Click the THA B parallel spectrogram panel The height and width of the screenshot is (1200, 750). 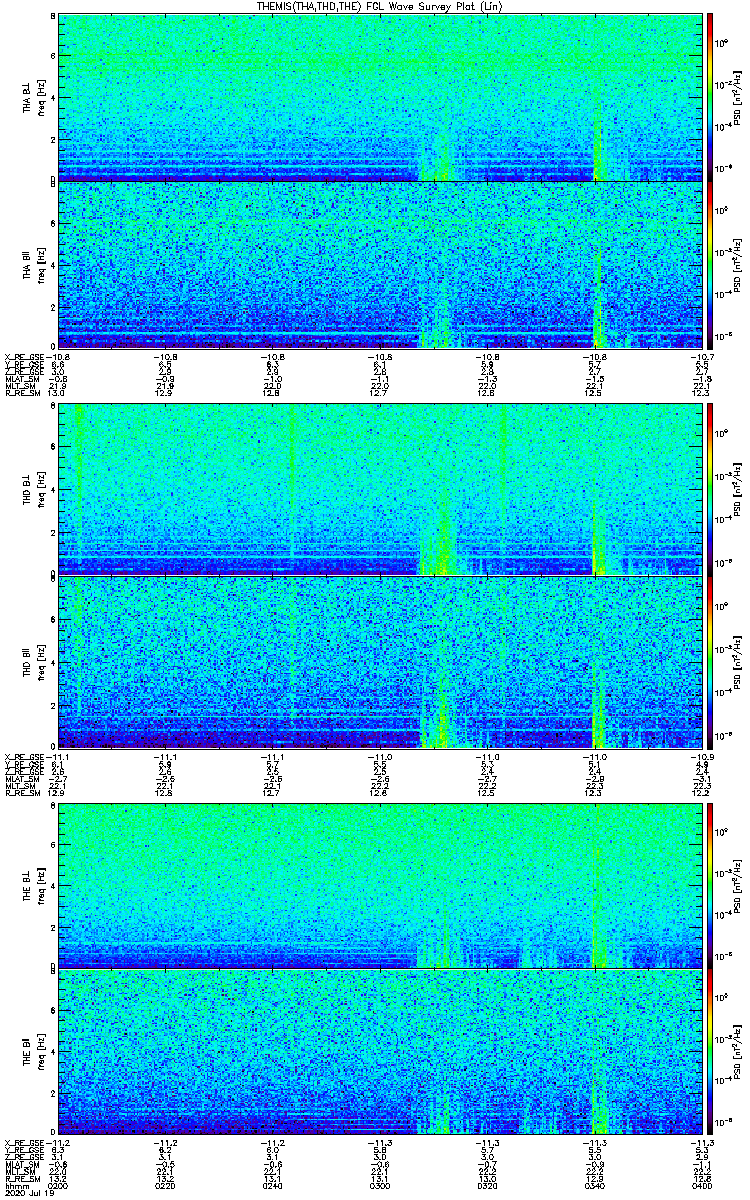(380, 264)
